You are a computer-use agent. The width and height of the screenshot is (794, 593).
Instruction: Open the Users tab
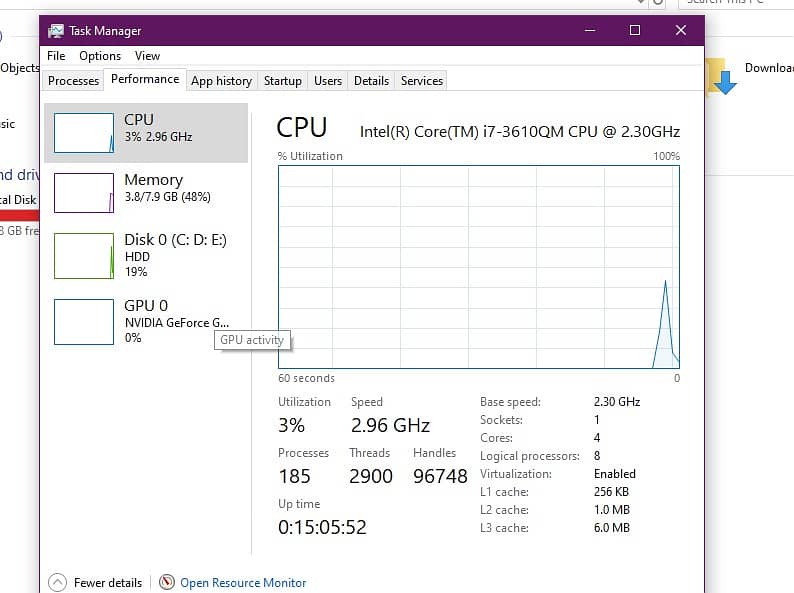328,81
